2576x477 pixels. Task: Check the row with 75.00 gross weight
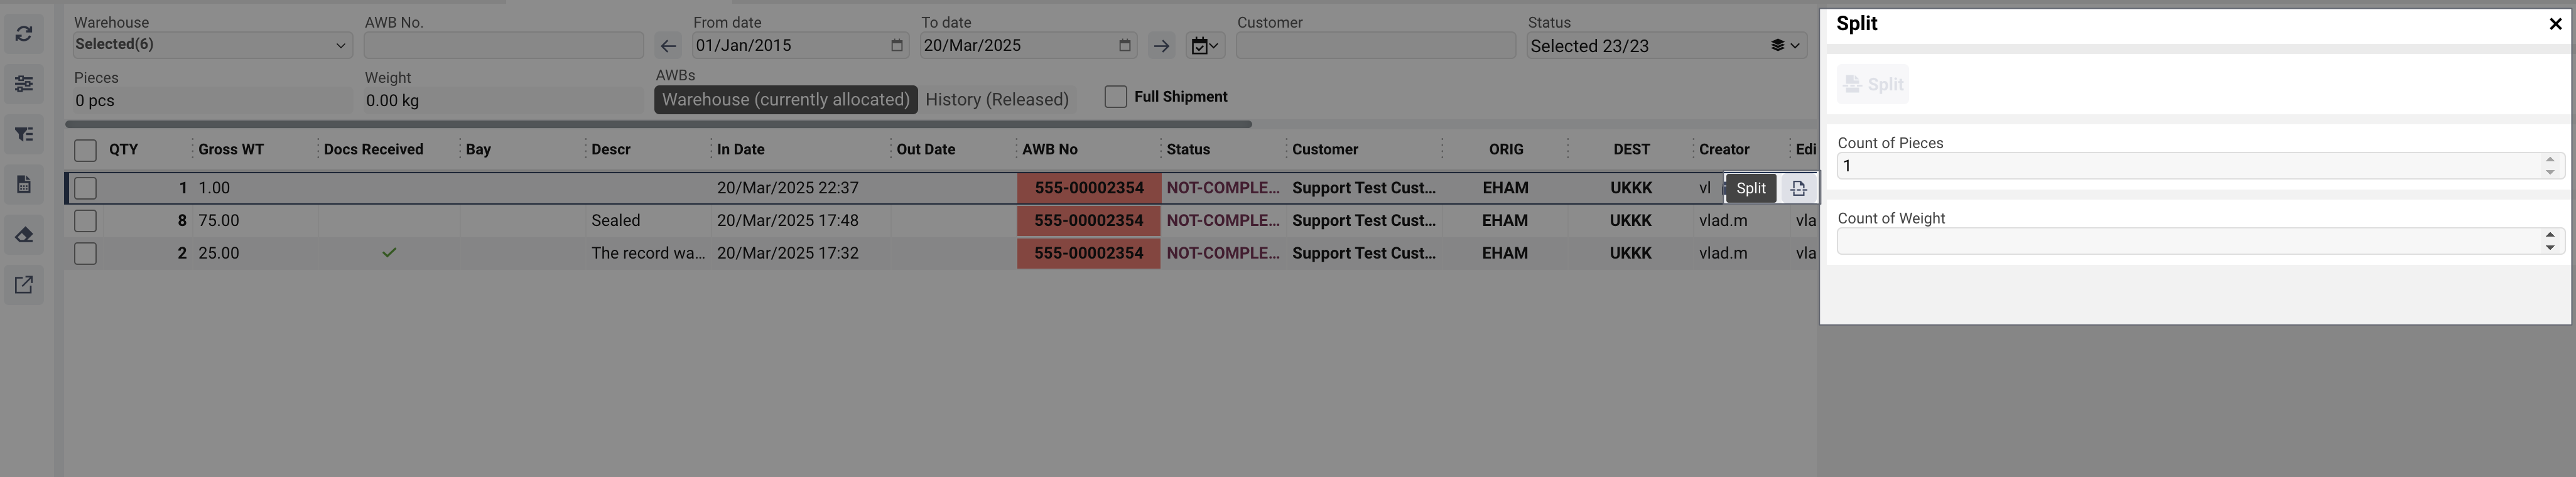(x=86, y=221)
